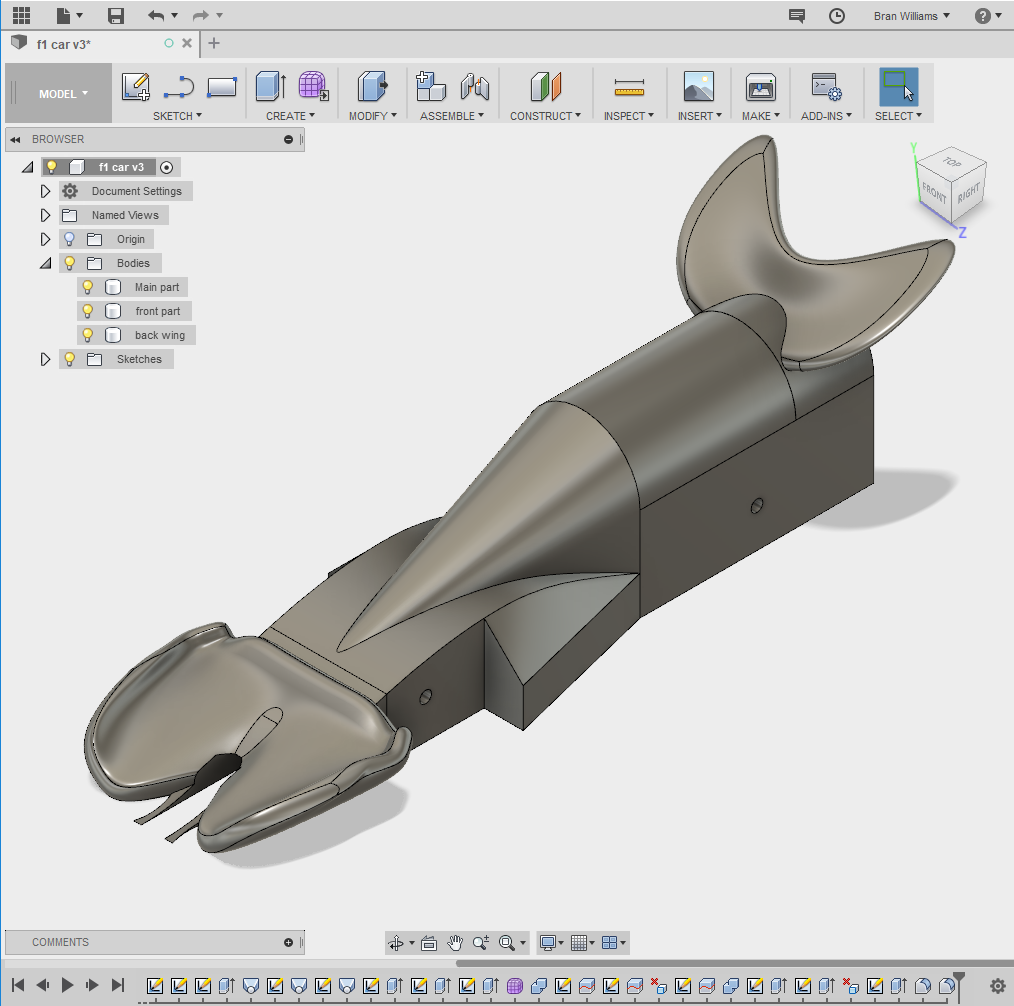Switch to the f1 car v3* document tab
This screenshot has width=1014, height=1006.
coord(63,44)
